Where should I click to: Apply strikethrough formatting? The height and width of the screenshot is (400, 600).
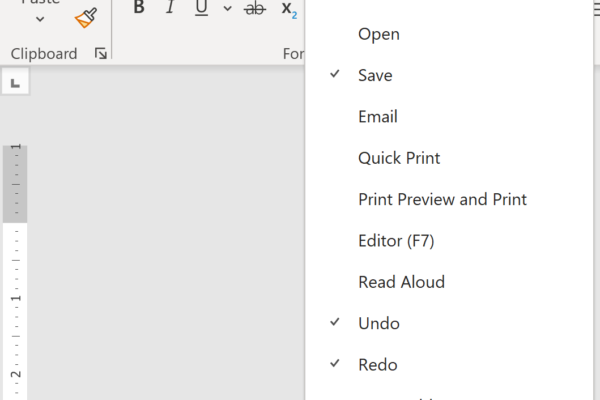(x=254, y=8)
